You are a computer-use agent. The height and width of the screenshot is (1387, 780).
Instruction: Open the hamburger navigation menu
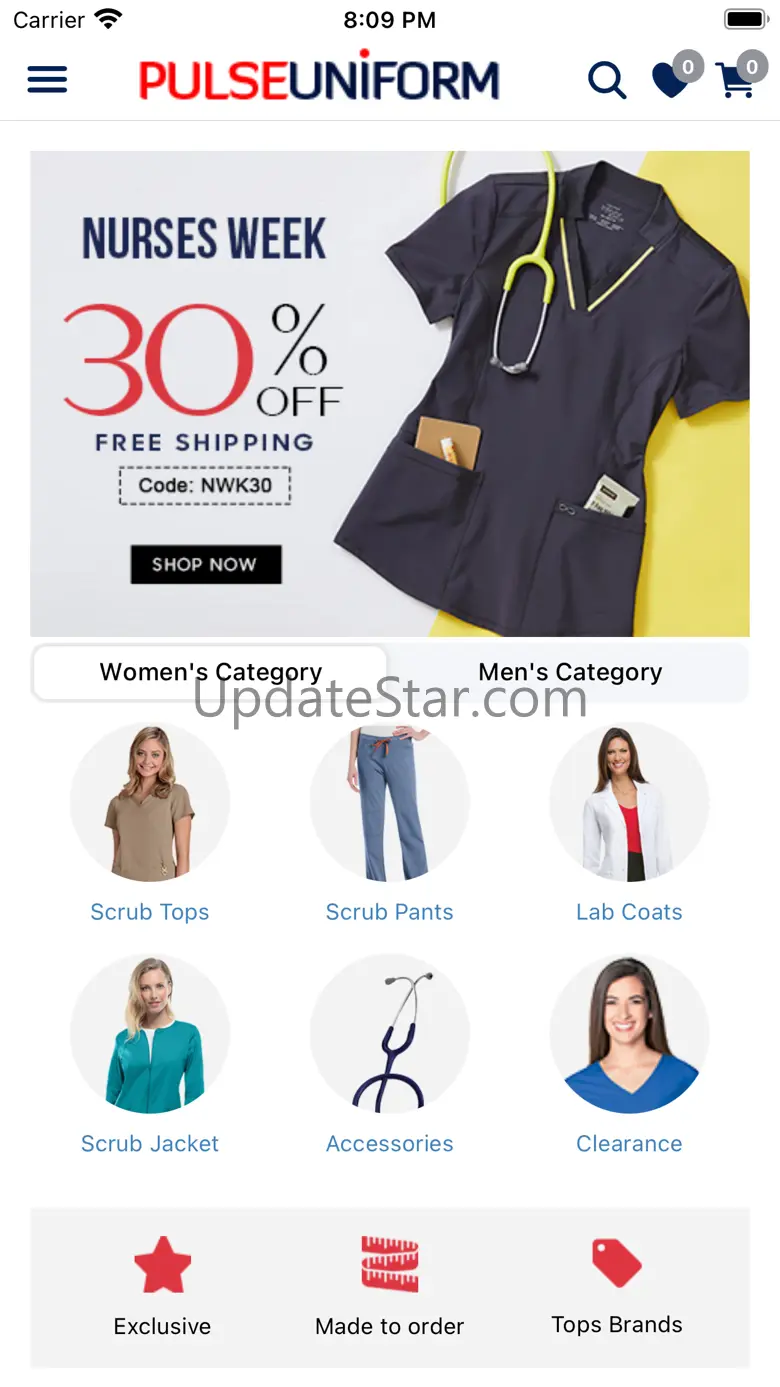(47, 79)
